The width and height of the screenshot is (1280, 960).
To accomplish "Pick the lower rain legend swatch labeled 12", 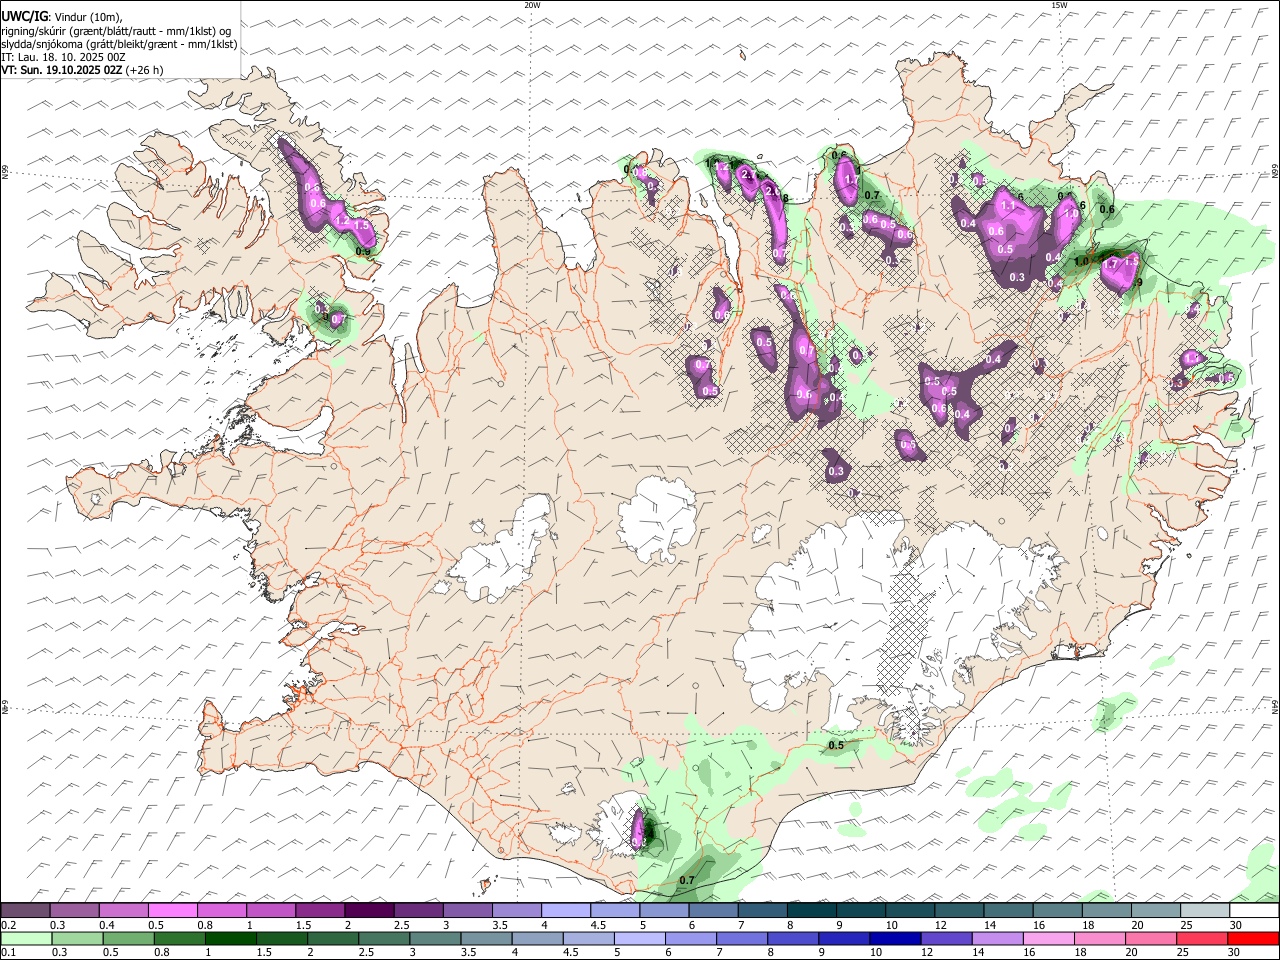I will (947, 938).
